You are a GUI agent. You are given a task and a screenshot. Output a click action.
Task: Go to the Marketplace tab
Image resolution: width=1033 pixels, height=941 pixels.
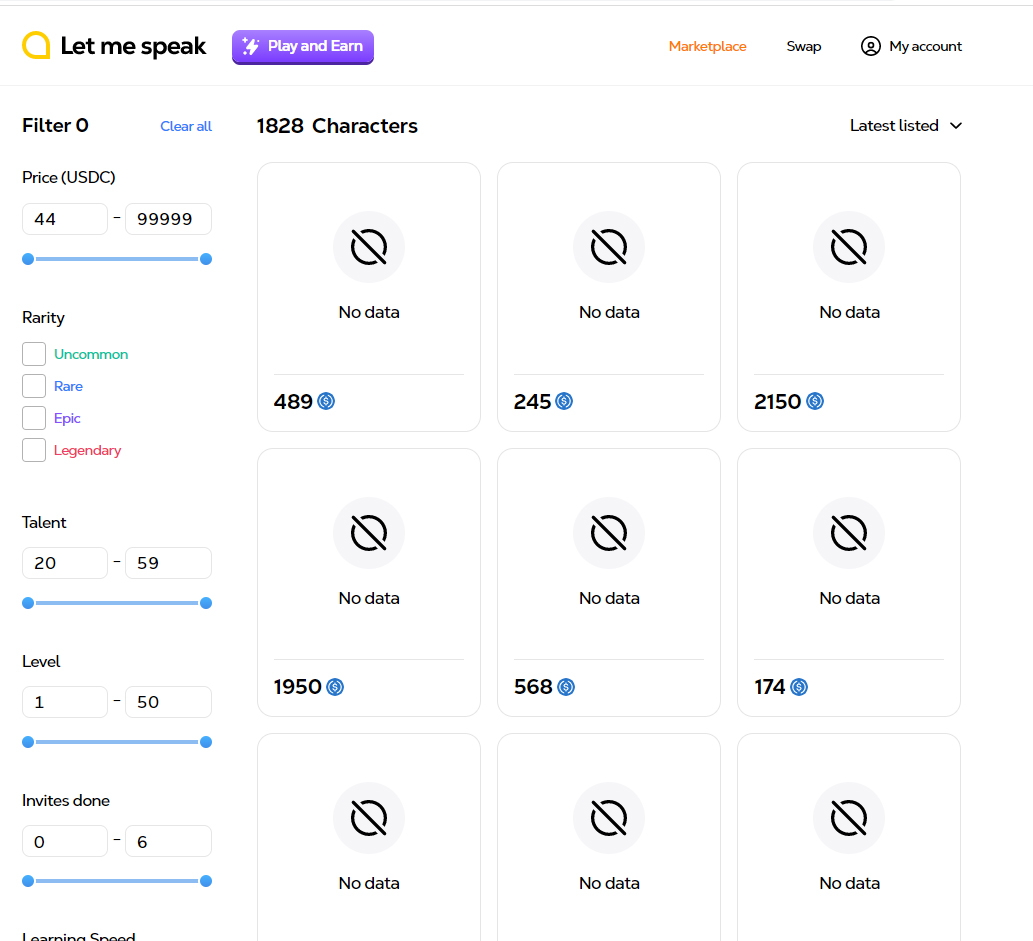(x=708, y=46)
